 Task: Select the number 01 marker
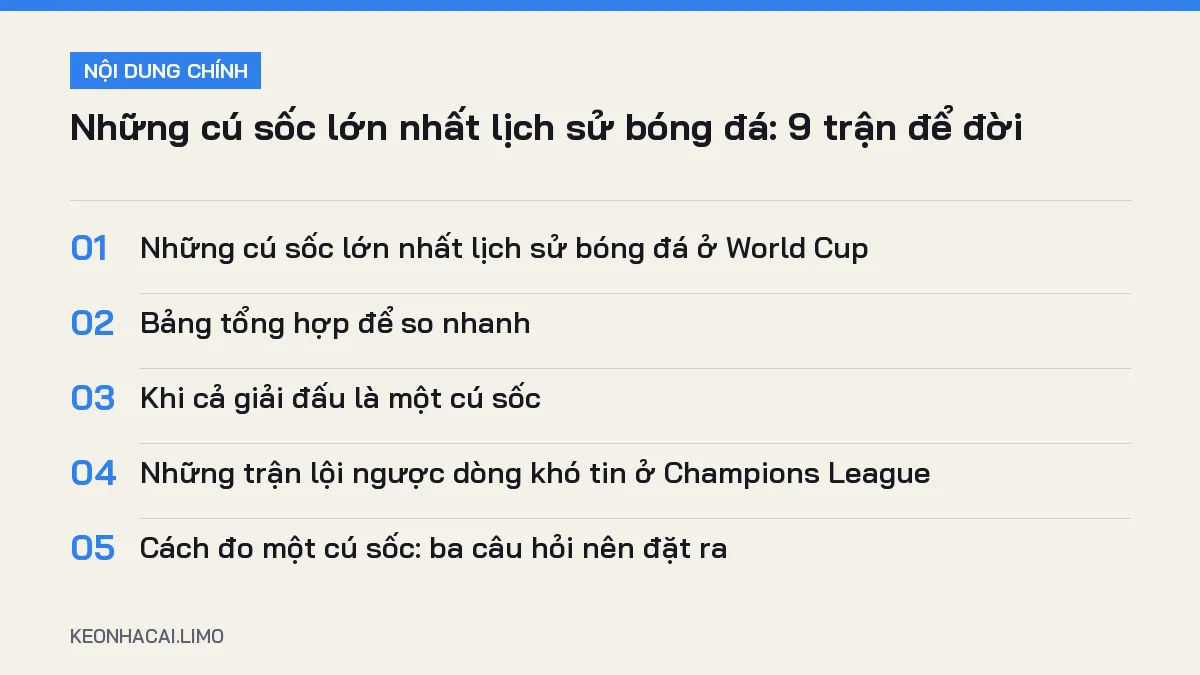pos(89,248)
